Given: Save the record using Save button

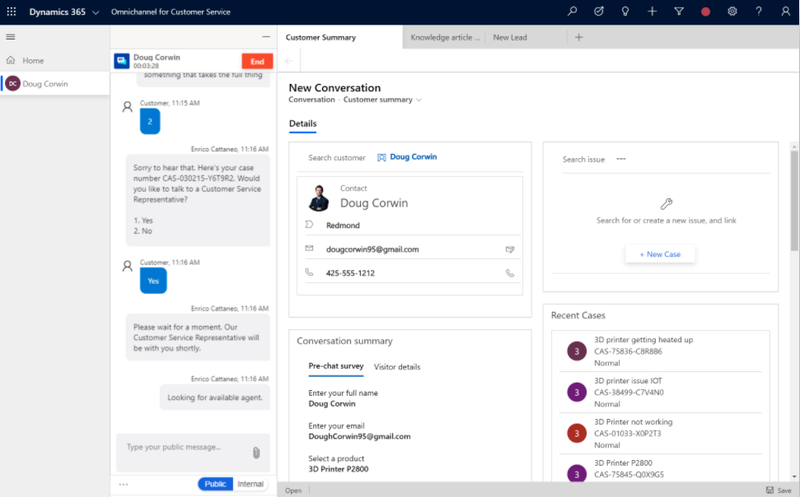Looking at the screenshot, I should 779,490.
